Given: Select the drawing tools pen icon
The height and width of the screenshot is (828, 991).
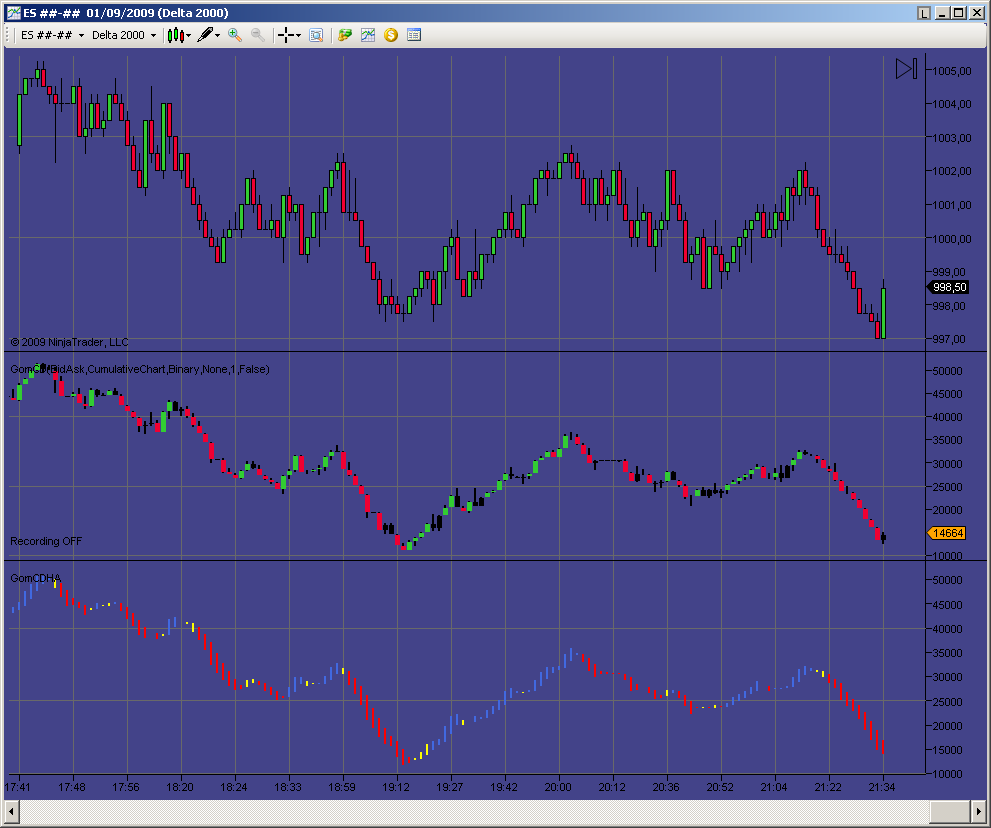Looking at the screenshot, I should (x=205, y=35).
